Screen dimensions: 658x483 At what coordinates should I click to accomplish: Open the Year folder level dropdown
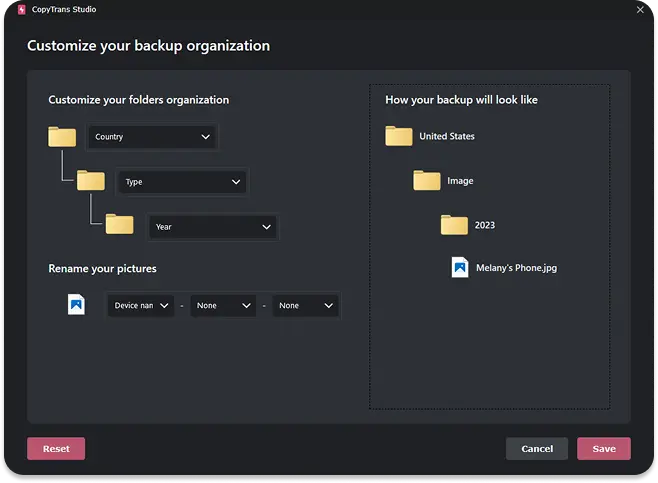click(x=213, y=227)
